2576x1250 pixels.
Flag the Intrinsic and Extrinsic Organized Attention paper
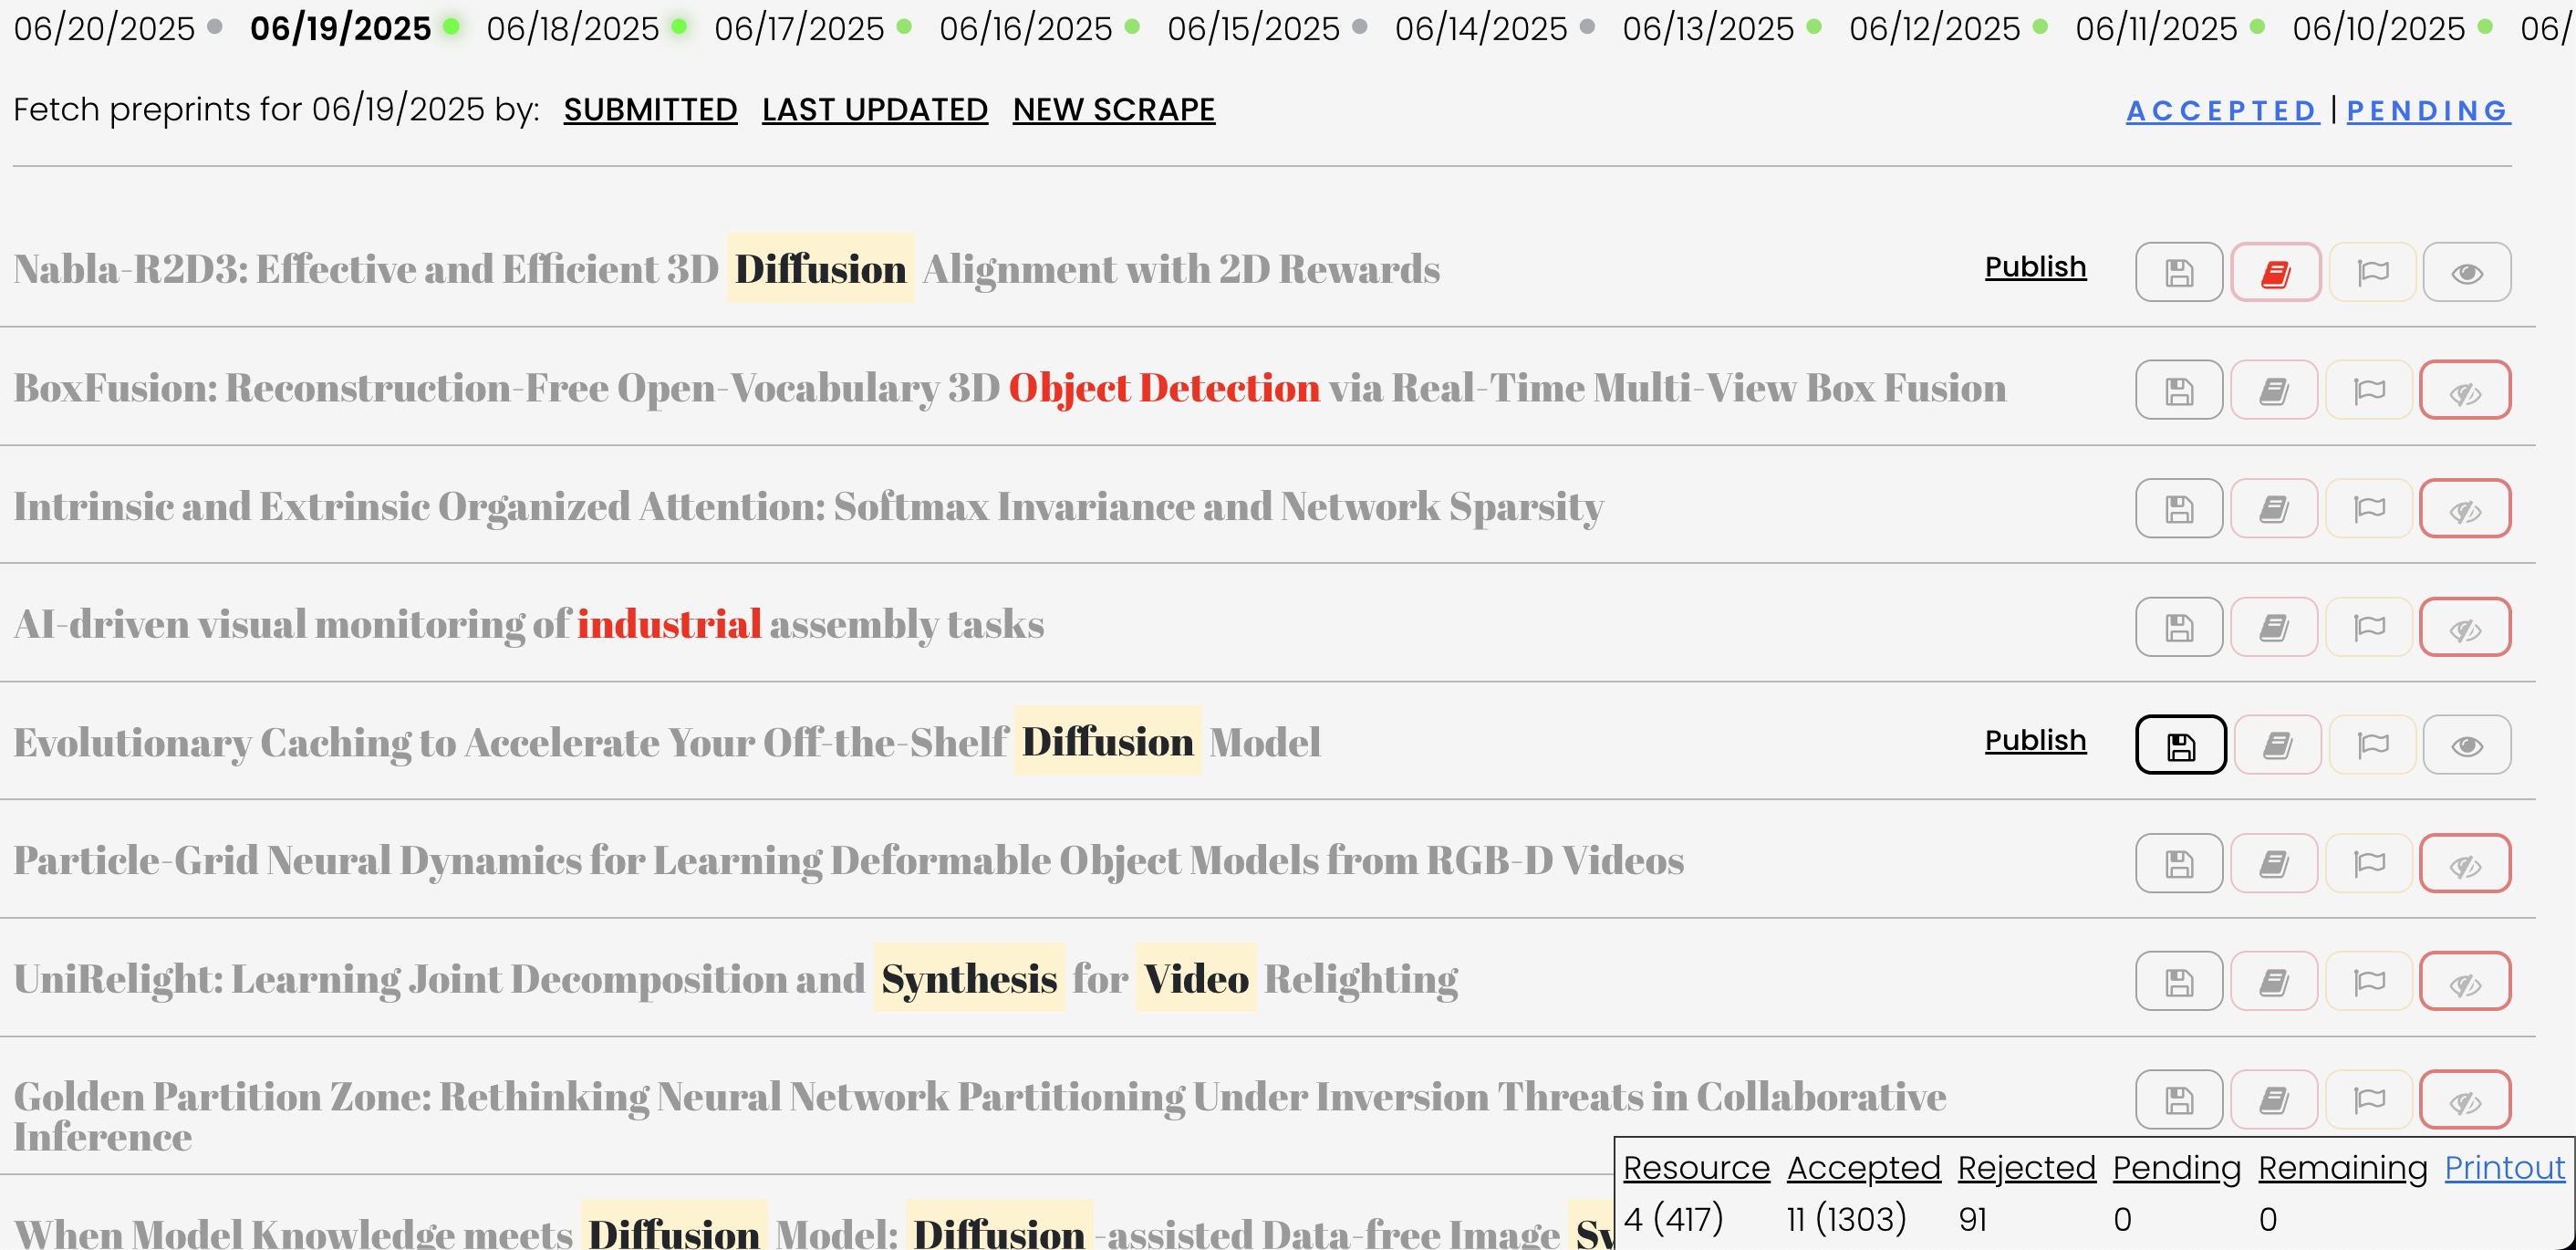point(2369,508)
